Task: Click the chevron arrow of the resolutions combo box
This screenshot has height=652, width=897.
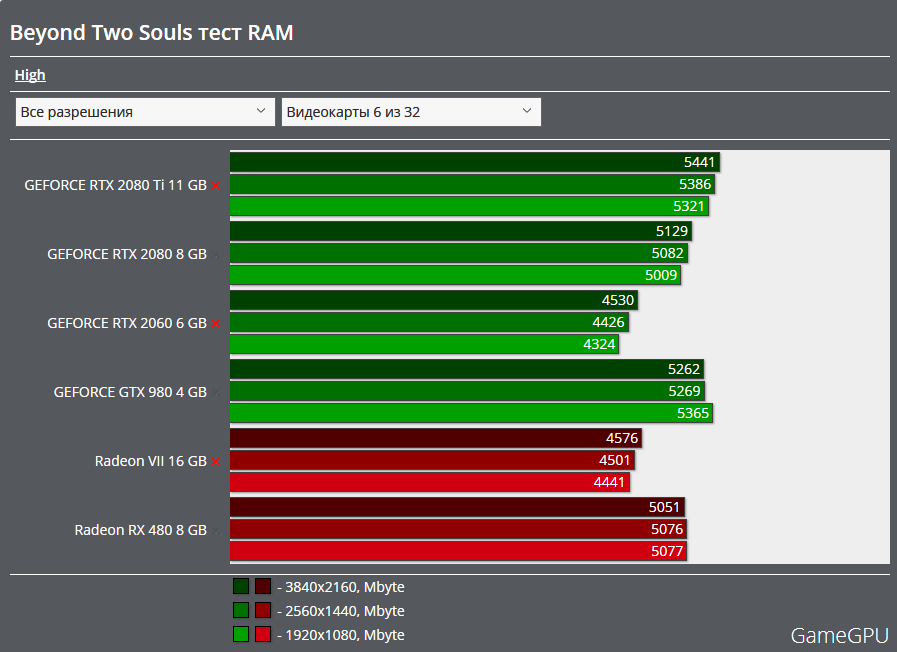Action: (261, 112)
